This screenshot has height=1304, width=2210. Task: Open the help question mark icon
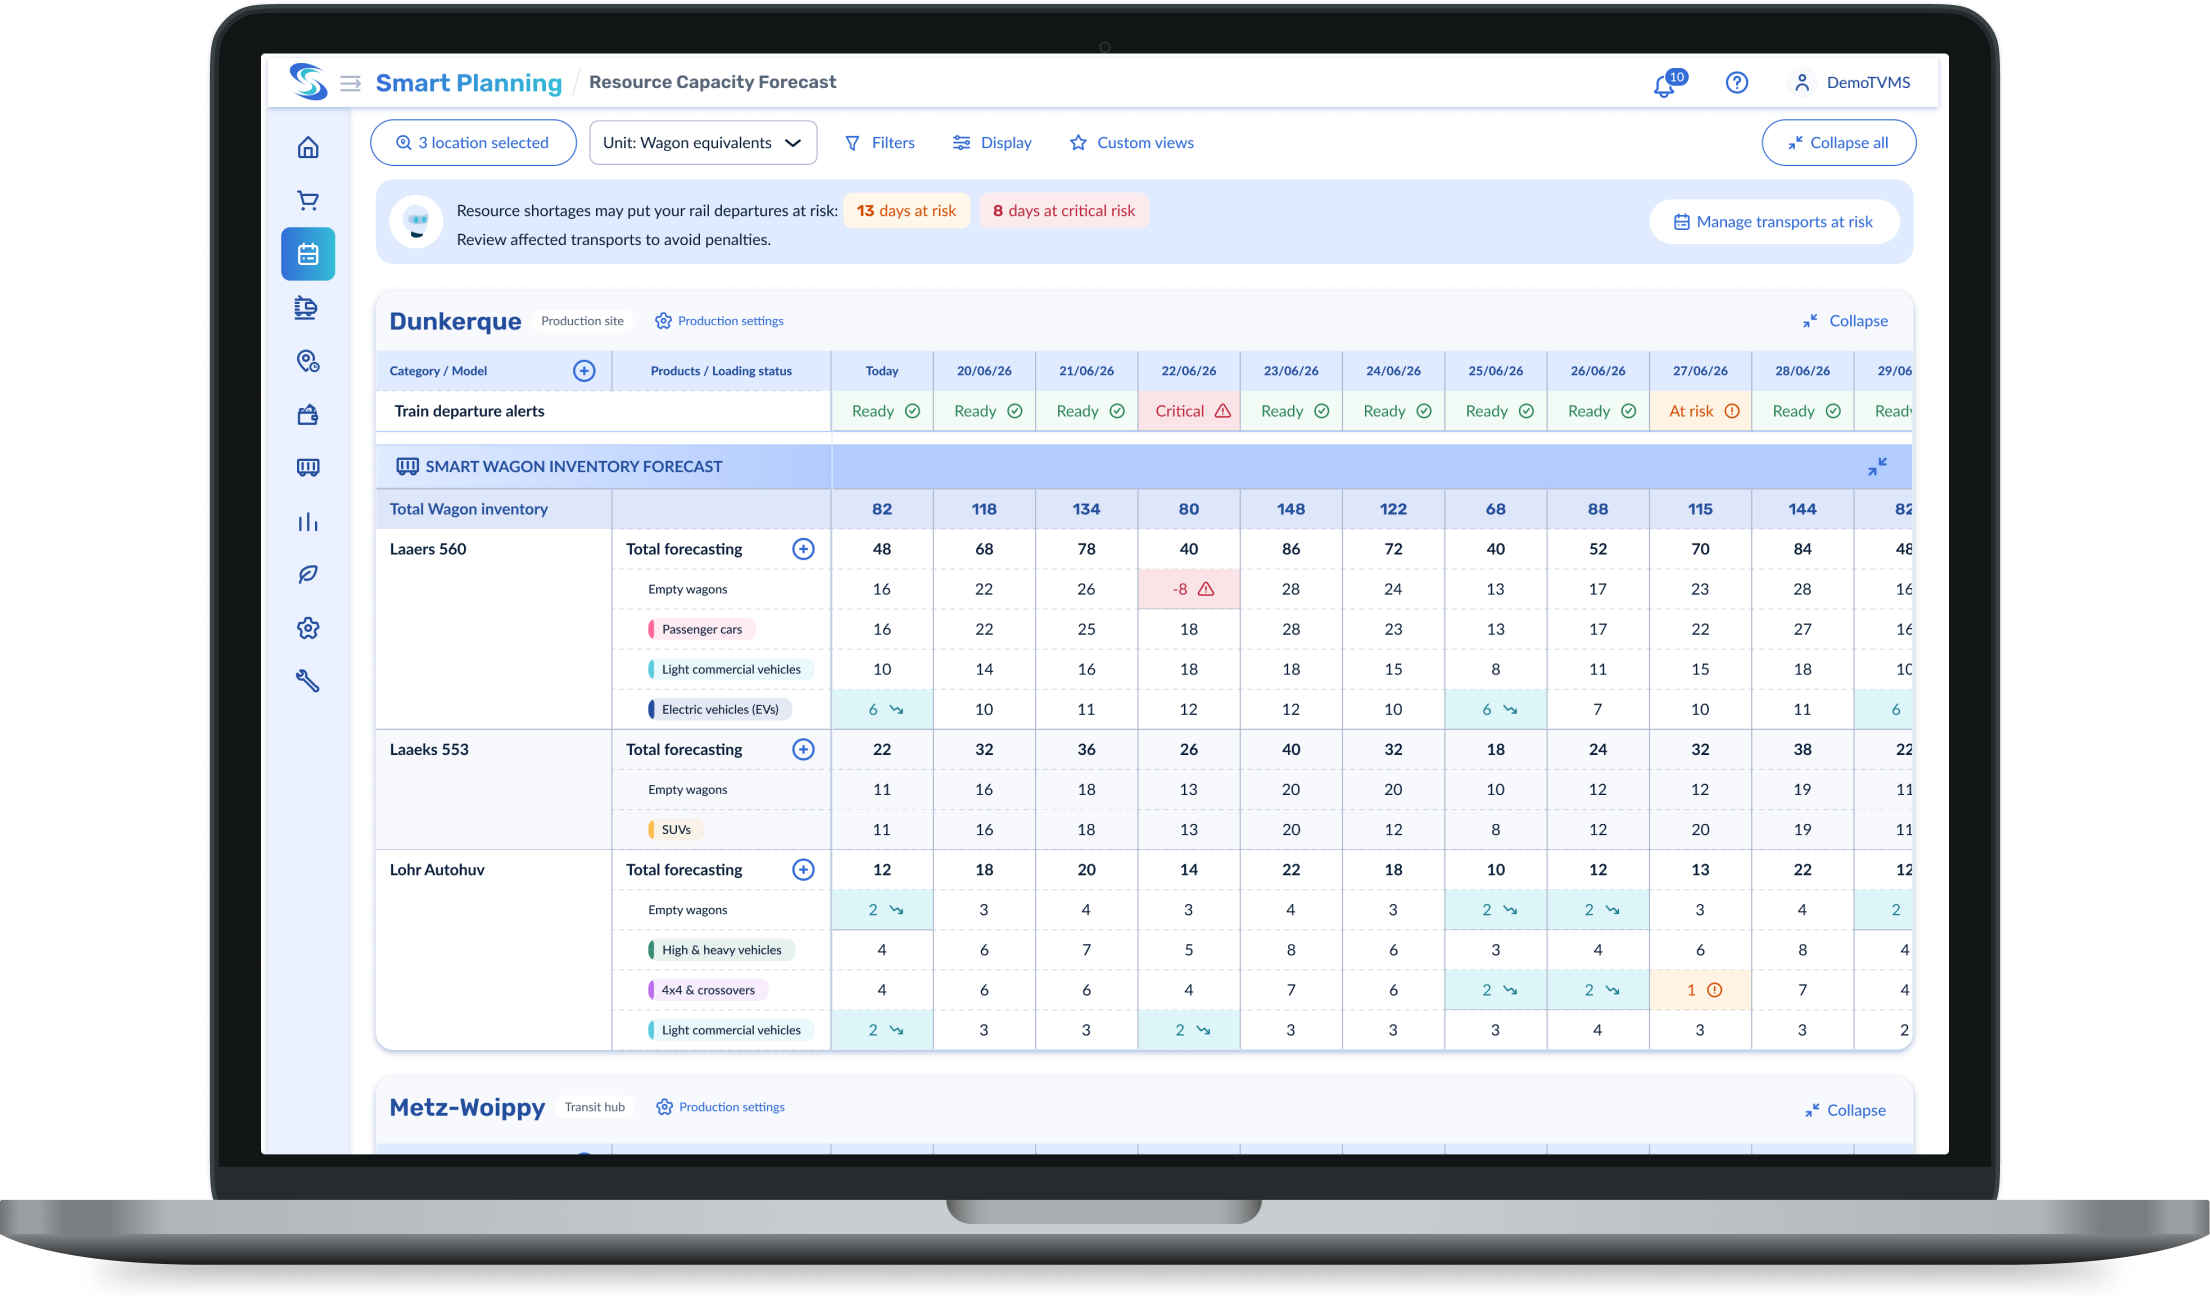(x=1737, y=83)
